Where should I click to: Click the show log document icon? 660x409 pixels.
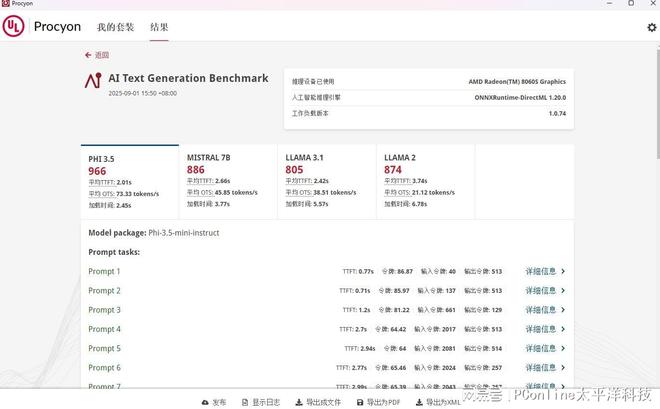coord(245,403)
